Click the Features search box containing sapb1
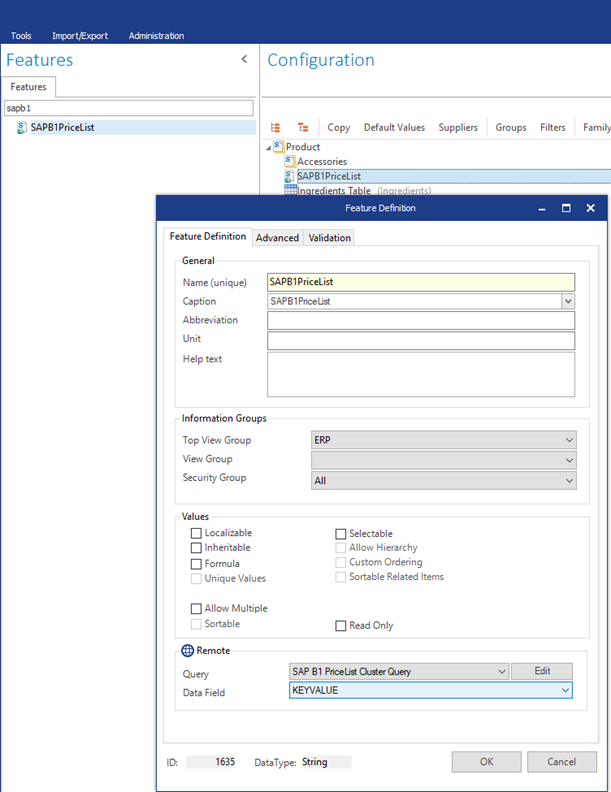The width and height of the screenshot is (611, 792). pyautogui.click(x=129, y=108)
